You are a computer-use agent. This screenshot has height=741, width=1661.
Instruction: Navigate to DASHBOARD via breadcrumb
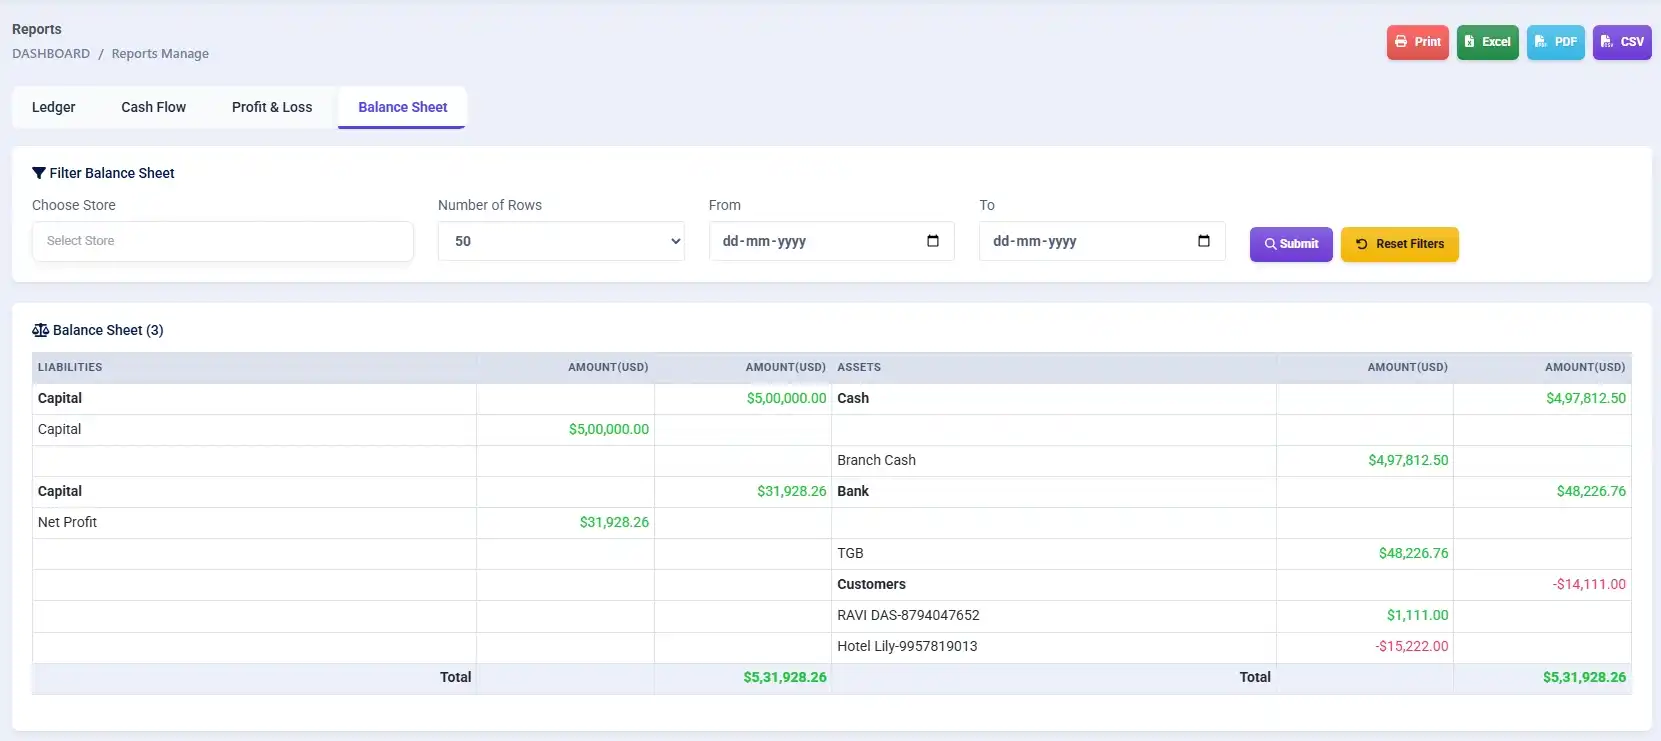[51, 54]
